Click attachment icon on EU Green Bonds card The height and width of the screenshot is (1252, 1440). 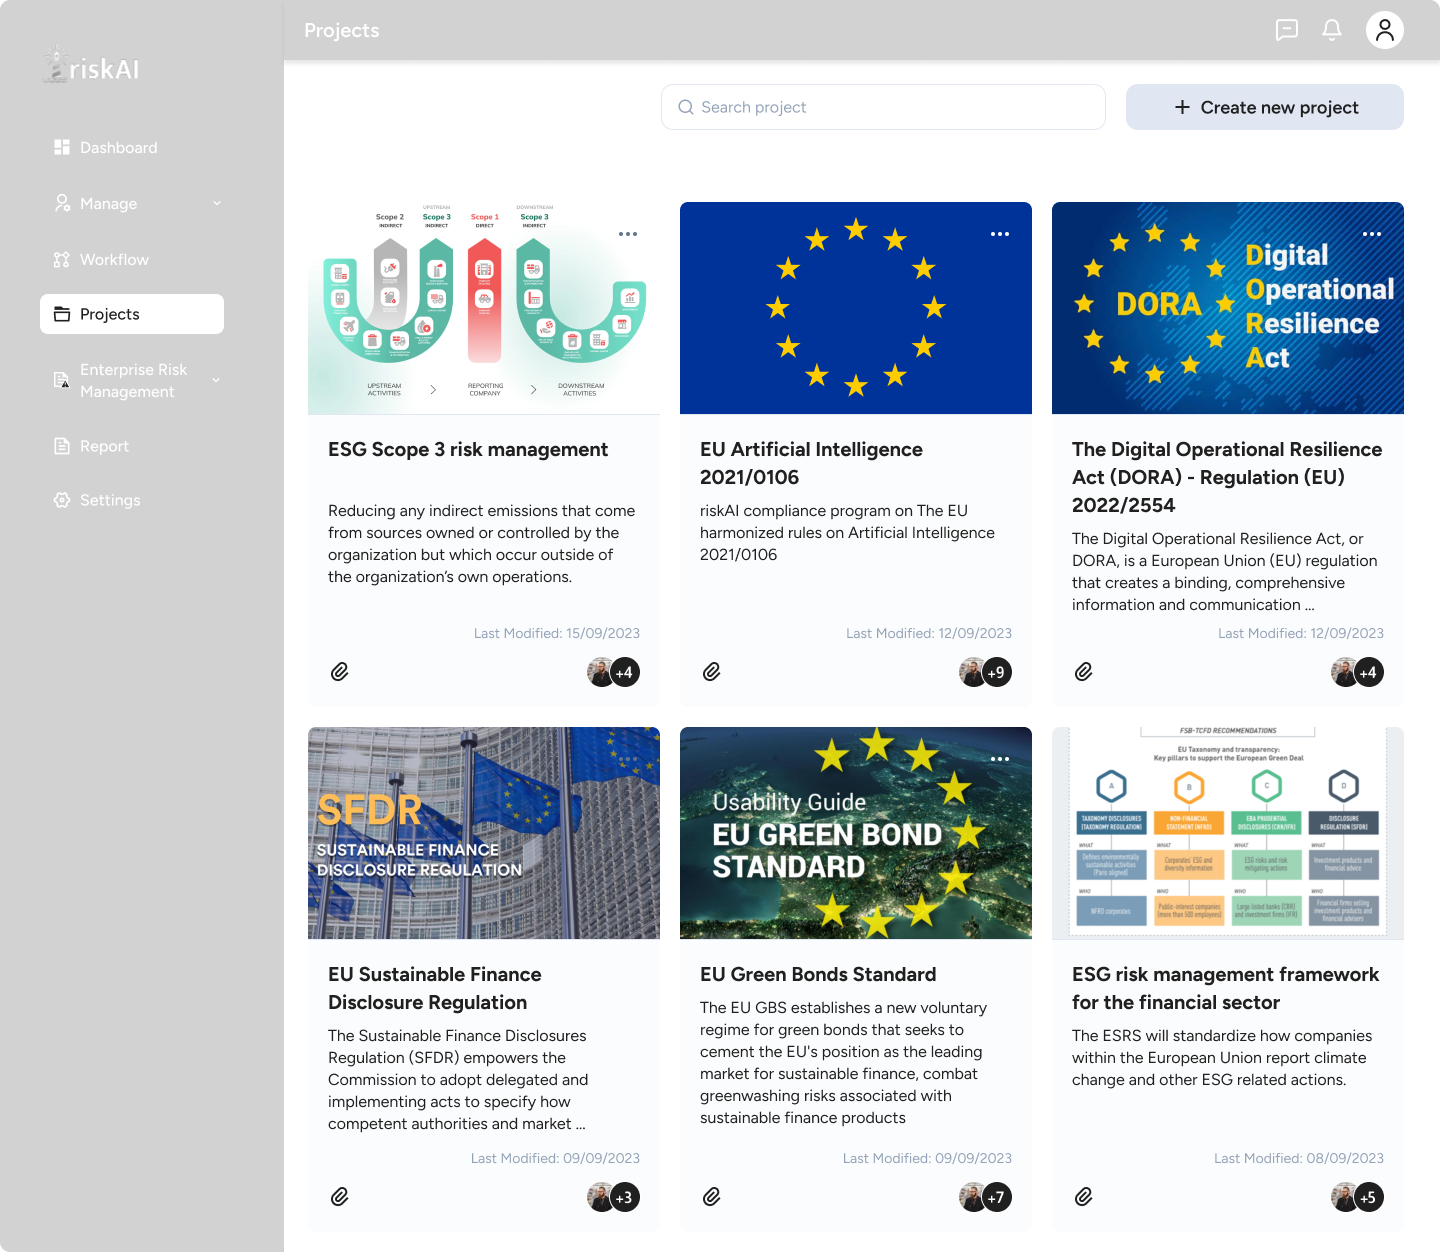click(x=712, y=1197)
